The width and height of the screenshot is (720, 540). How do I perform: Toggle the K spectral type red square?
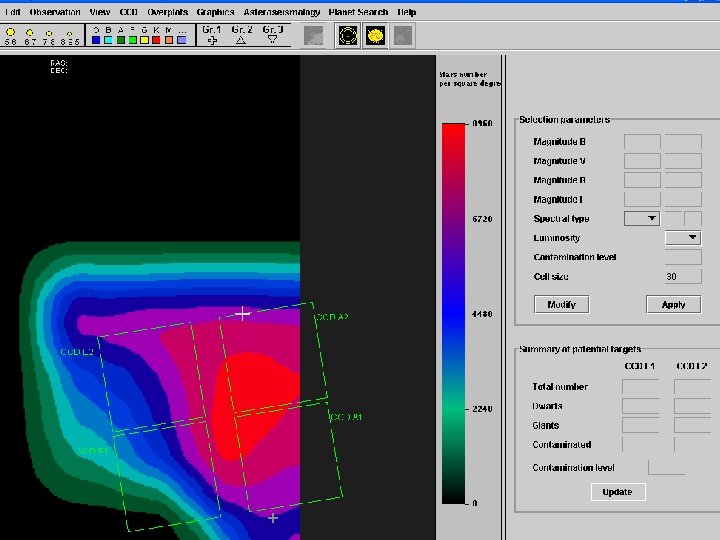pyautogui.click(x=156, y=40)
